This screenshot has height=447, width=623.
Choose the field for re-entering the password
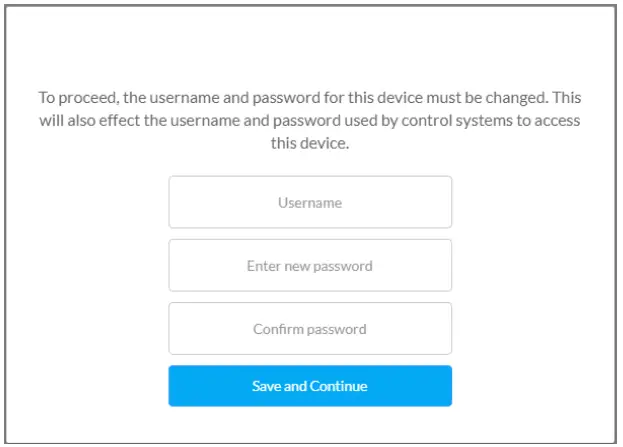[x=310, y=329]
